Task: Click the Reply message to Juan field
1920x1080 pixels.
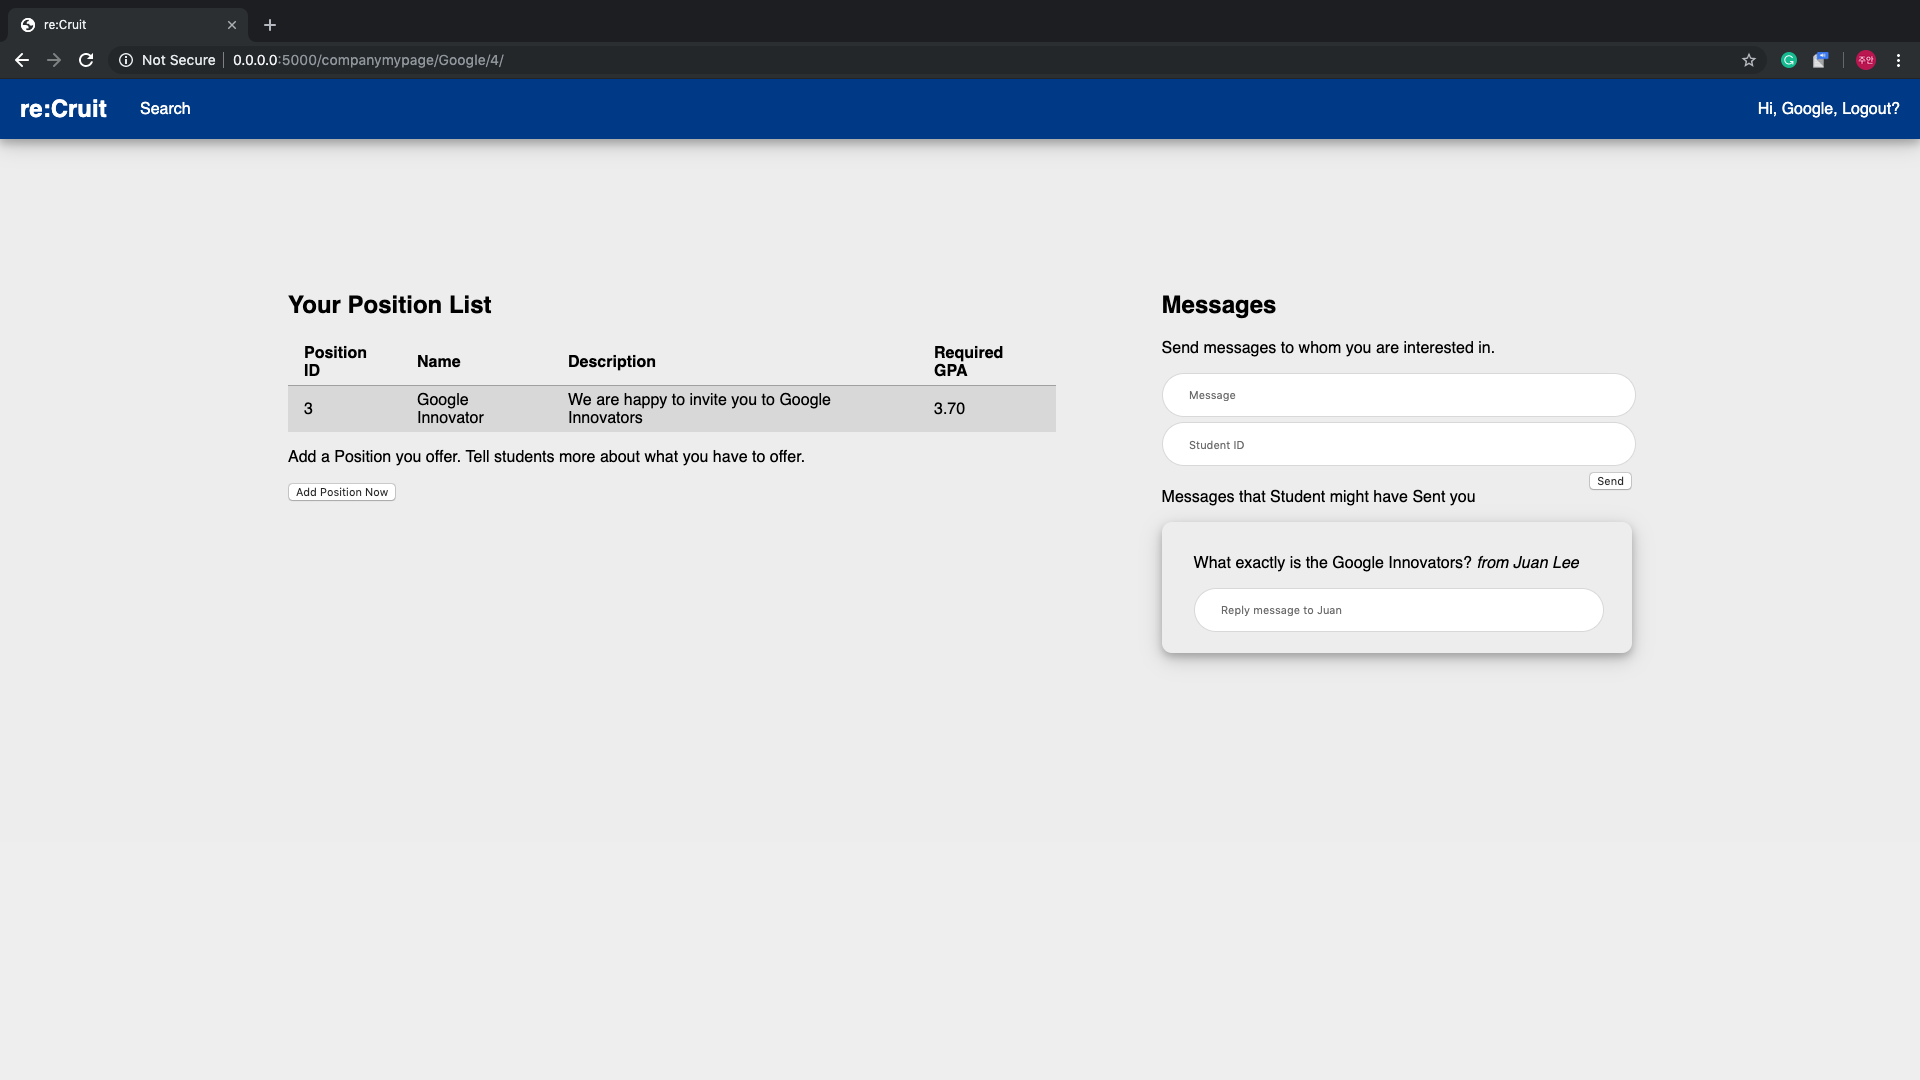Action: click(x=1398, y=610)
